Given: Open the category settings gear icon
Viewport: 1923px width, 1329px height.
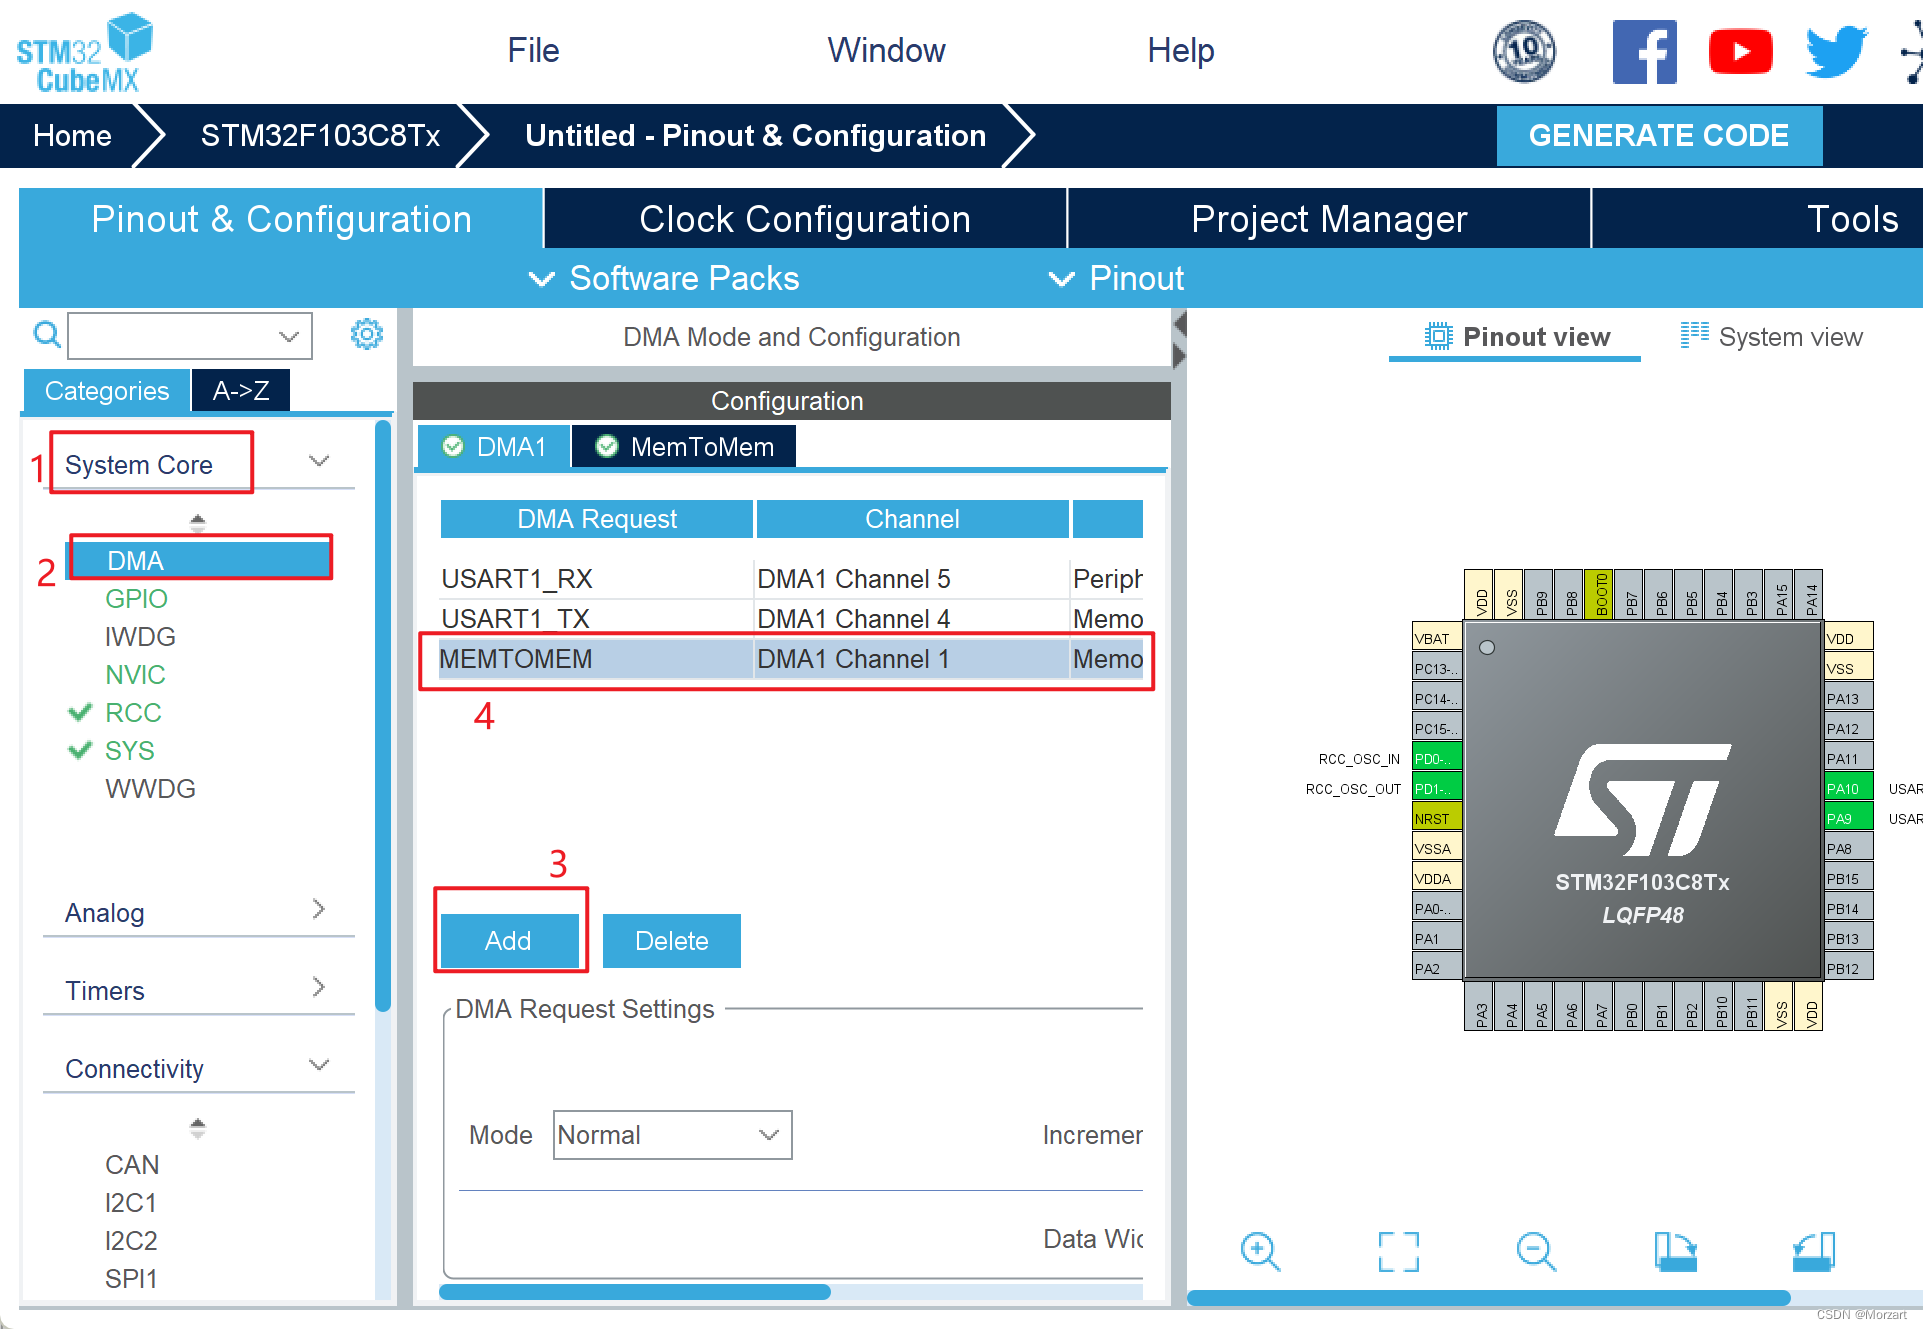Looking at the screenshot, I should pyautogui.click(x=367, y=334).
